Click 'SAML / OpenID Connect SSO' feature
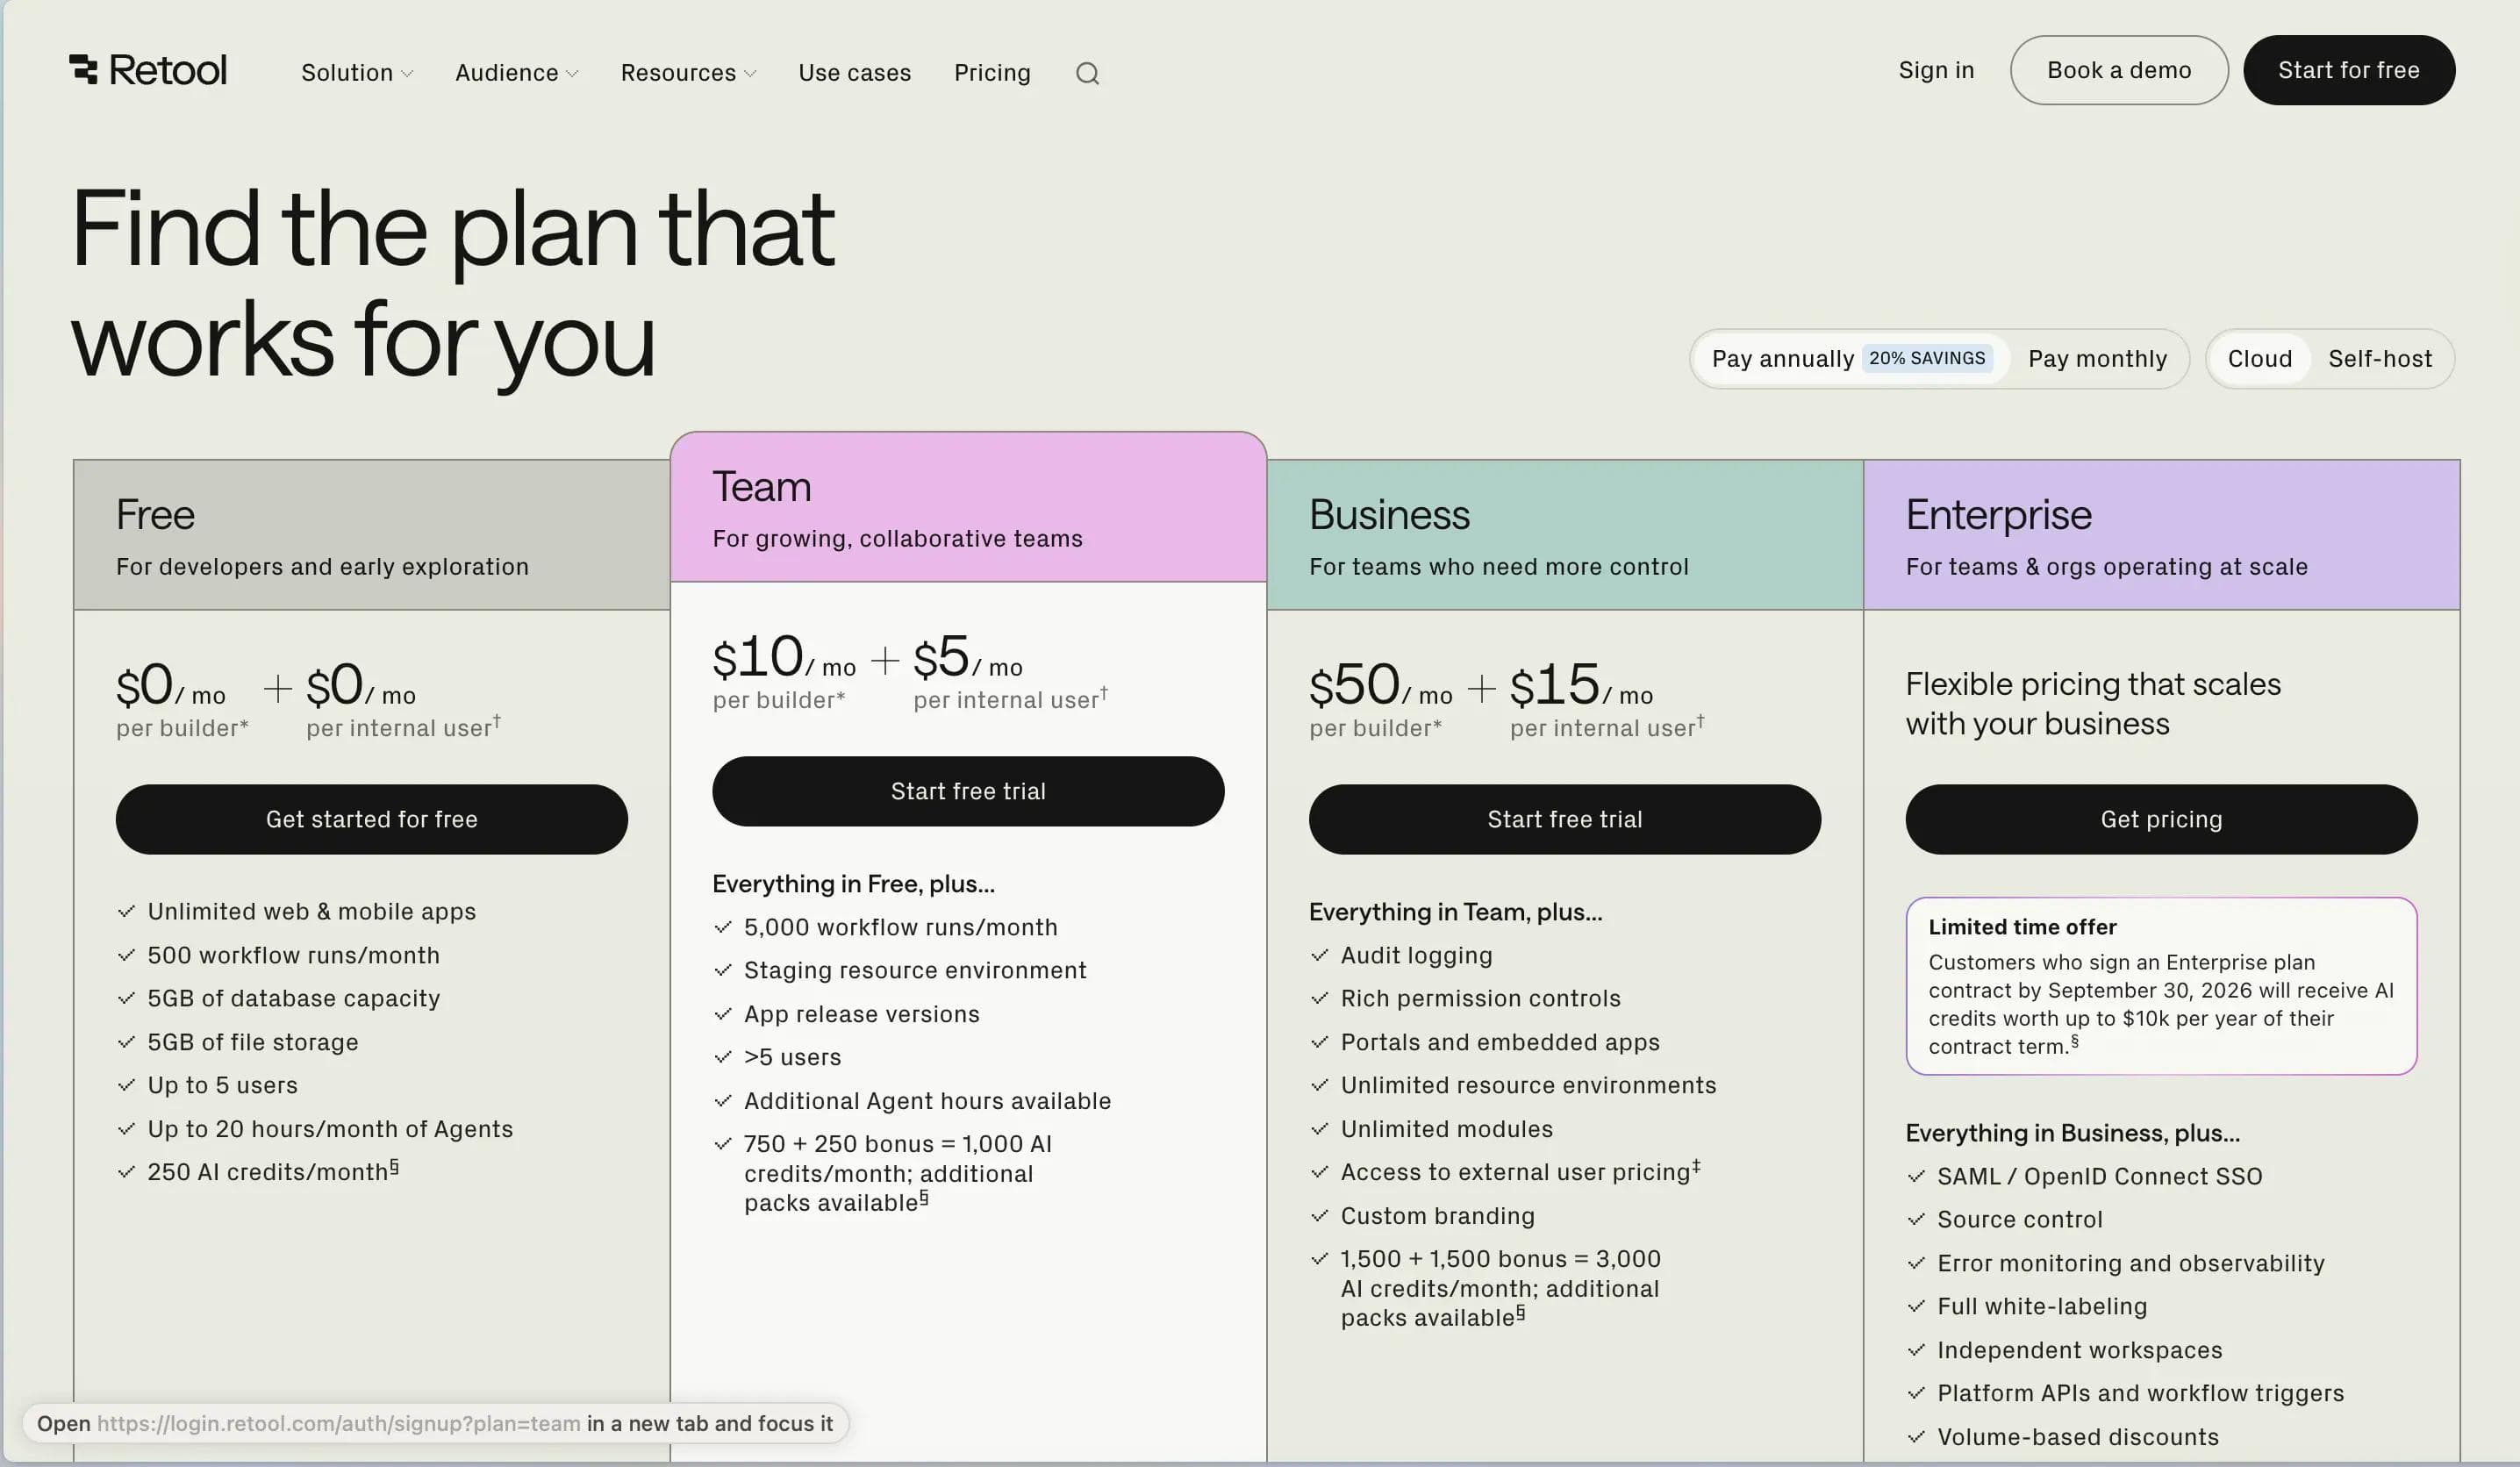Screen dimensions: 2520x1467 coord(2099,1176)
